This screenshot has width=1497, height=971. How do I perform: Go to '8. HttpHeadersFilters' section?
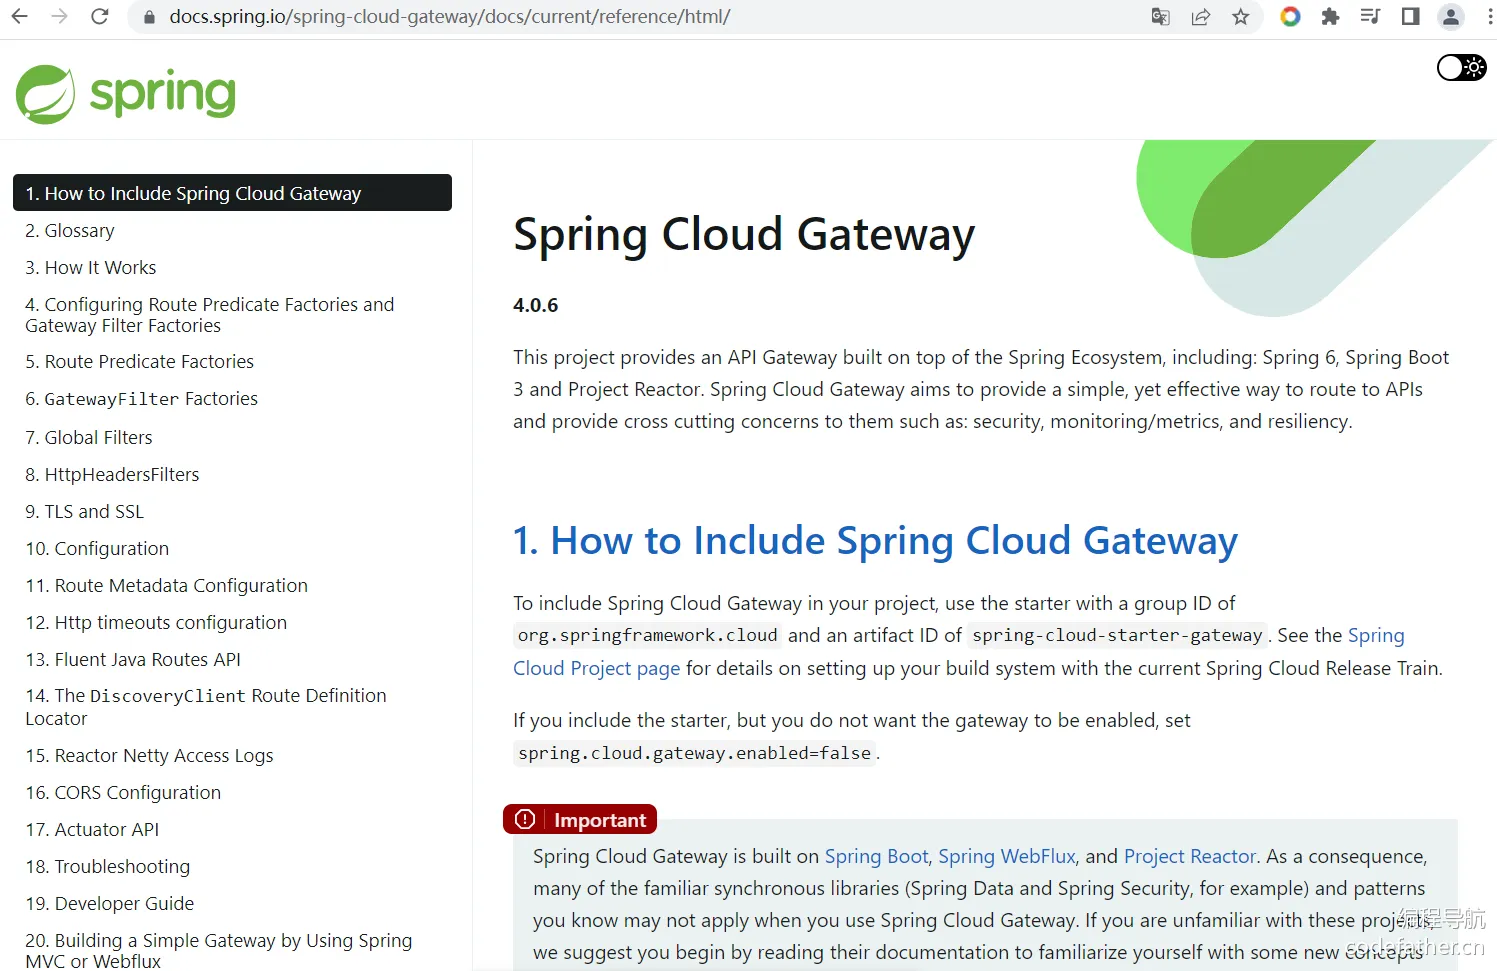[112, 475]
